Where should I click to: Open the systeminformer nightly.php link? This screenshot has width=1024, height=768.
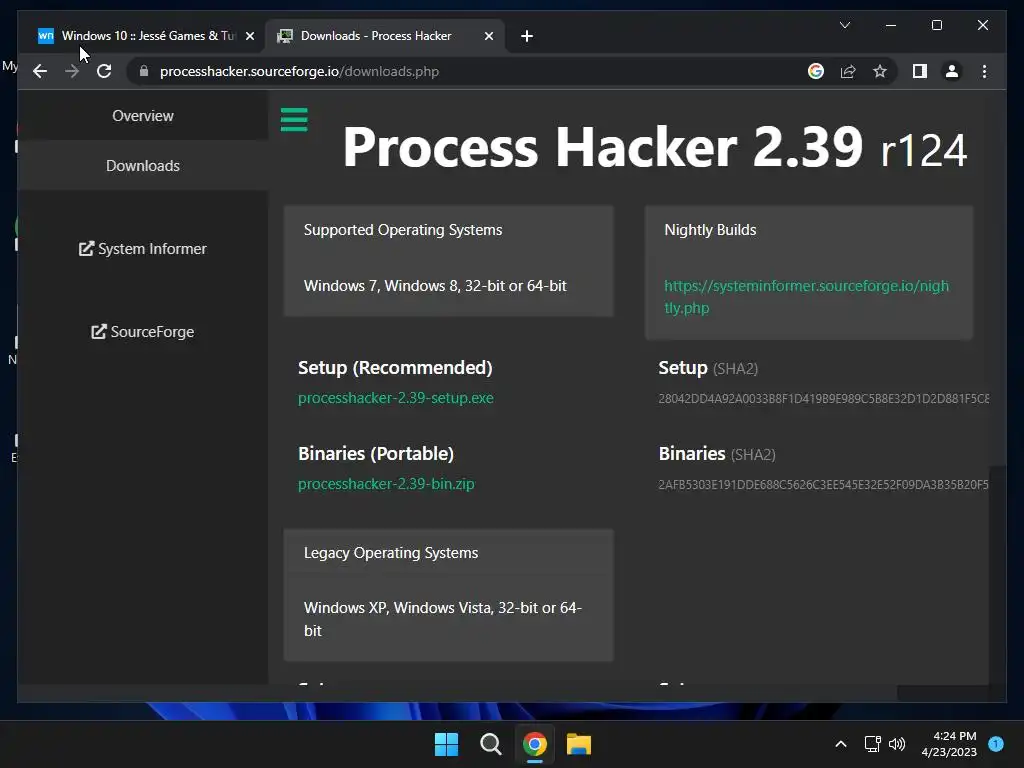click(807, 296)
